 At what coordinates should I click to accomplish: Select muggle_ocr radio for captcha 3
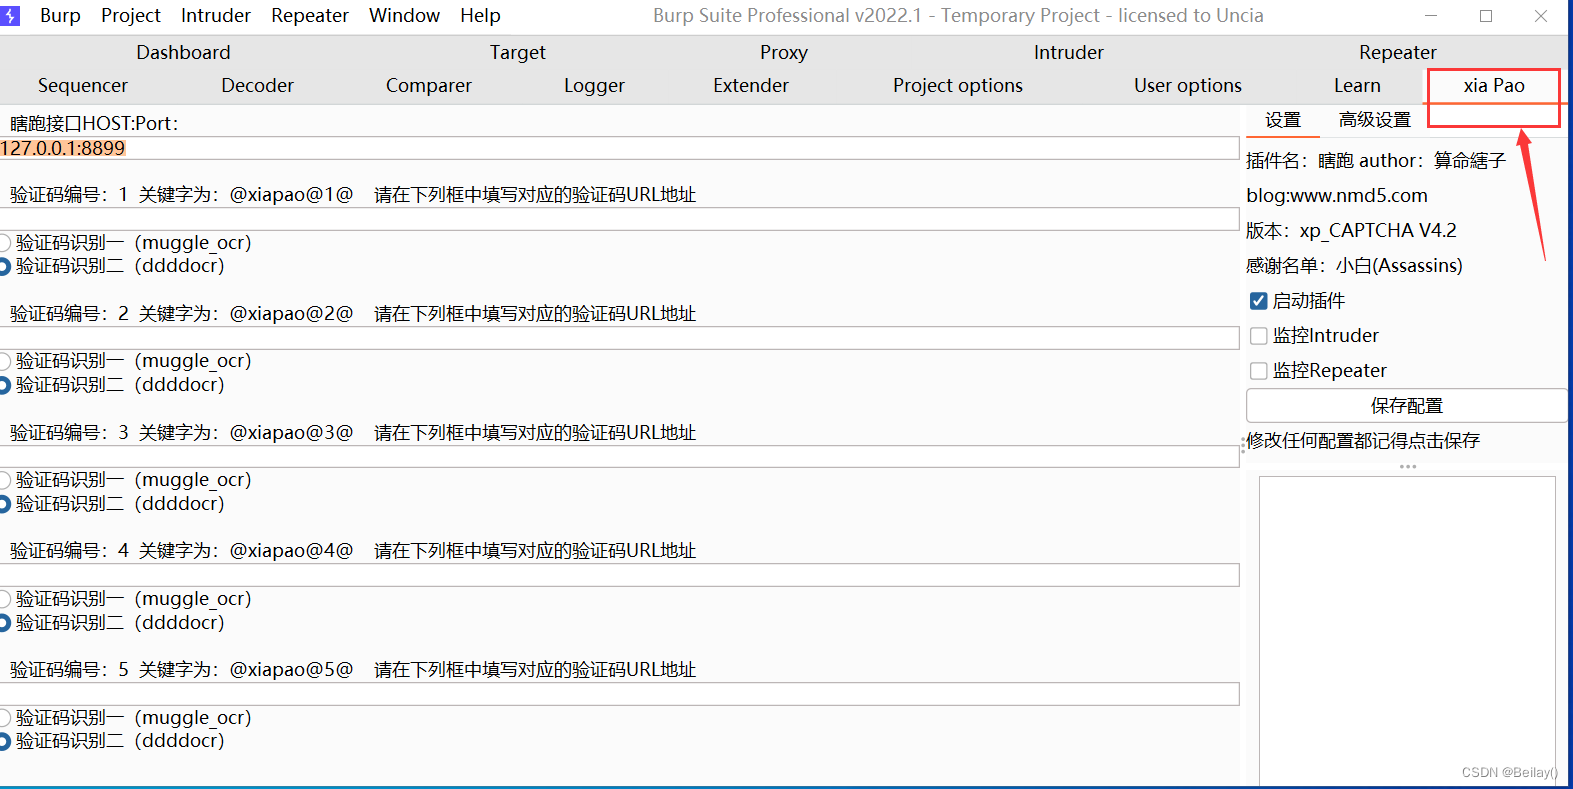5,480
